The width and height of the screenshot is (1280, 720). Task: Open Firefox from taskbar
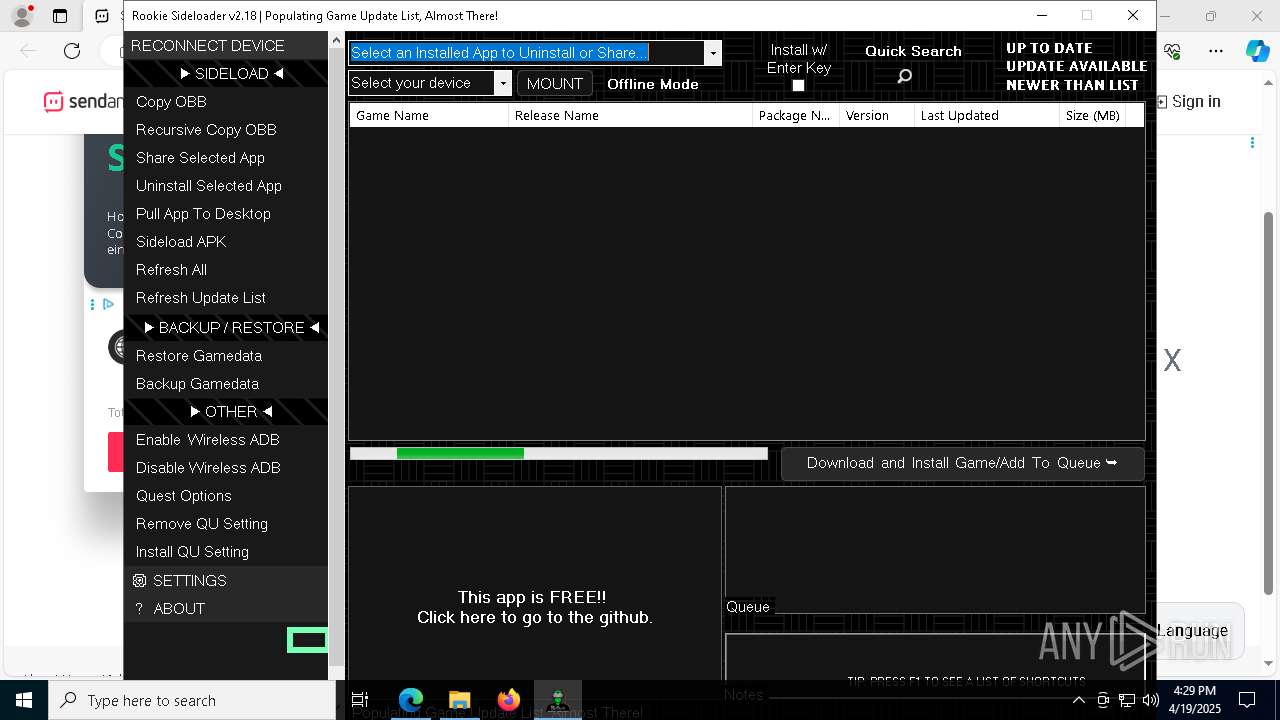[508, 700]
